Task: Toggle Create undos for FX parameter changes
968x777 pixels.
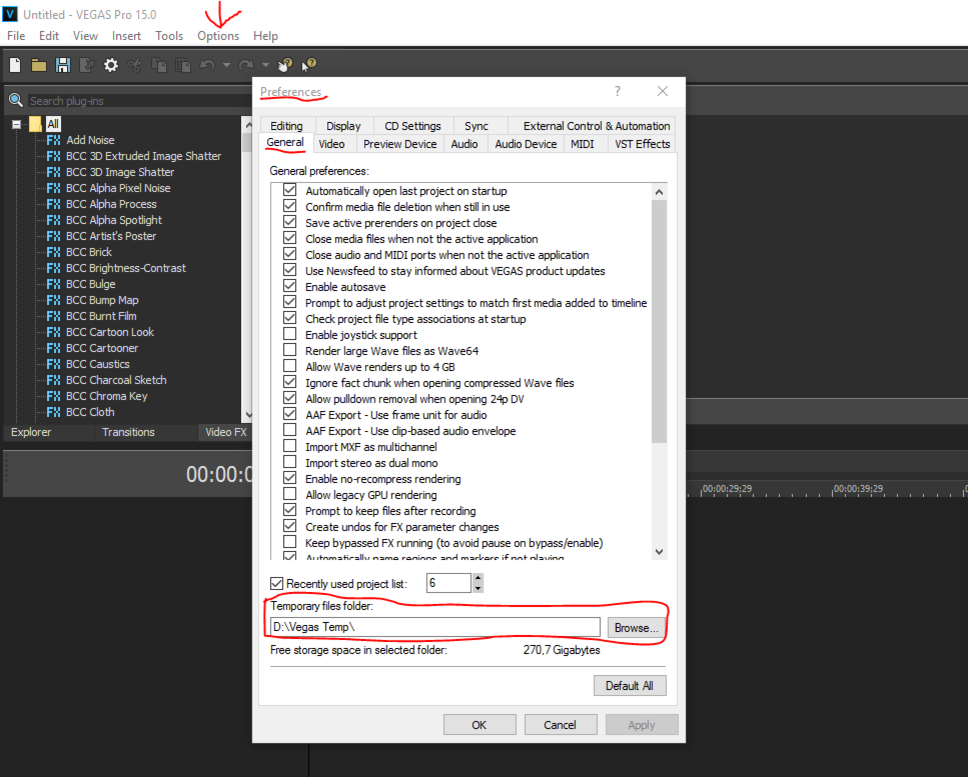Action: click(x=290, y=526)
